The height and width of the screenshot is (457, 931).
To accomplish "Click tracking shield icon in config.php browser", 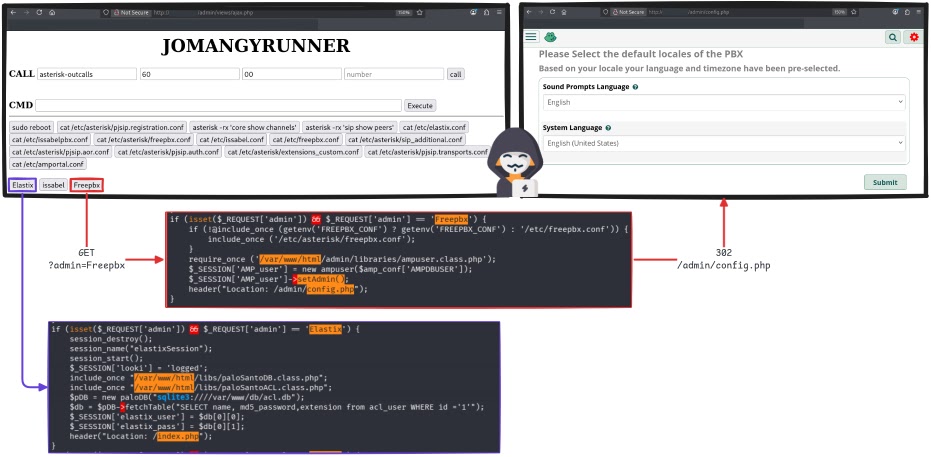I will click(606, 12).
